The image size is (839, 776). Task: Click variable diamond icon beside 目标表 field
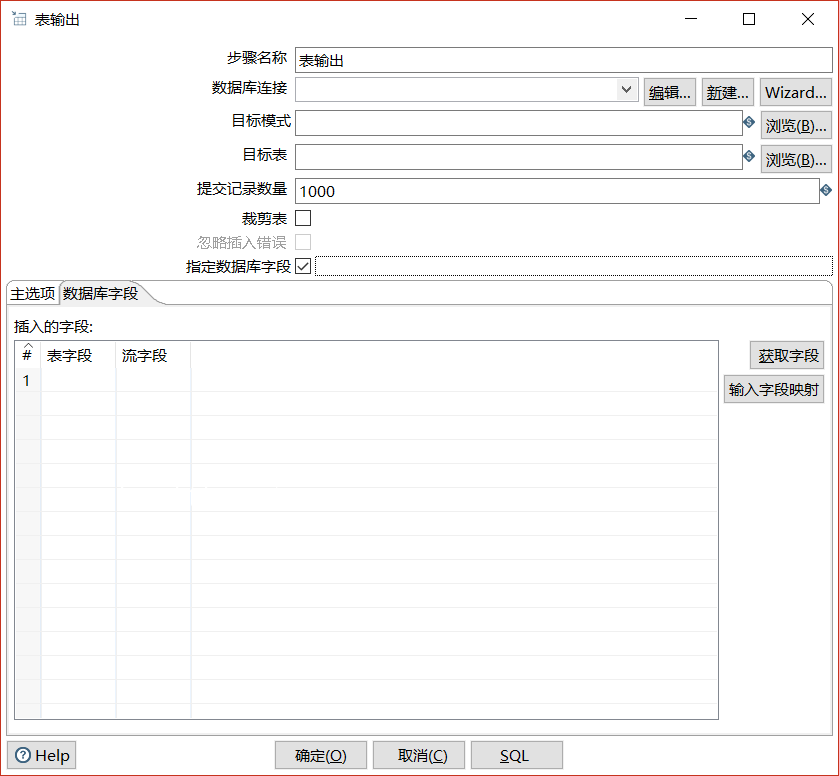coord(749,156)
